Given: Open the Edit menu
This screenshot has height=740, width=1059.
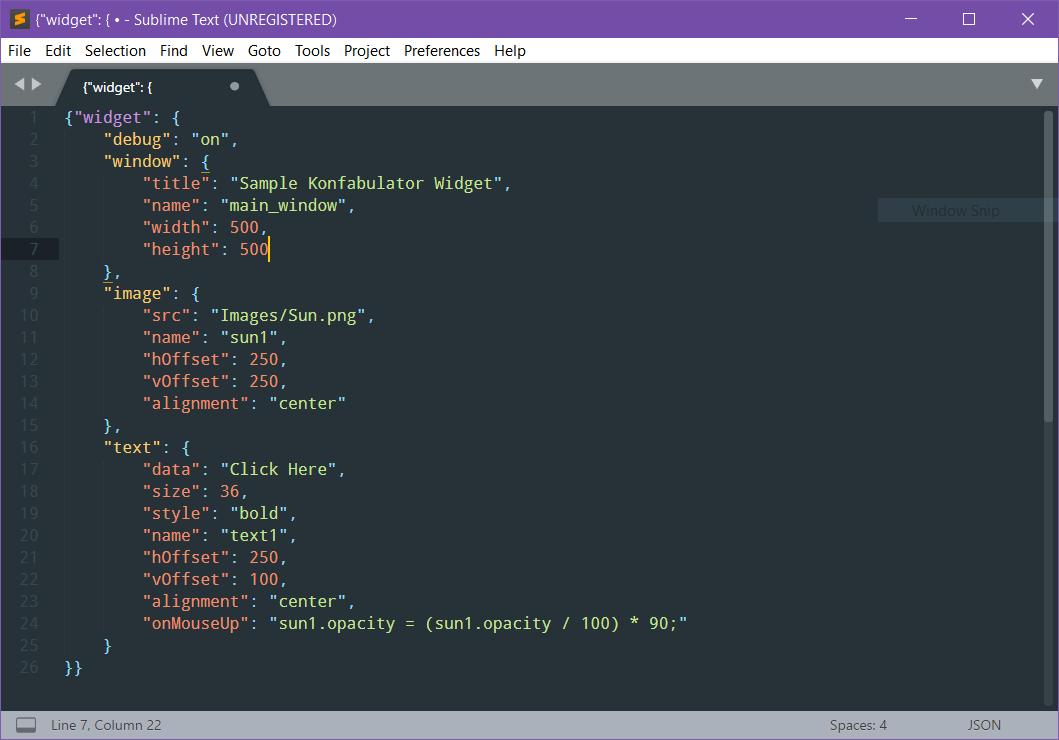Looking at the screenshot, I should pos(58,51).
